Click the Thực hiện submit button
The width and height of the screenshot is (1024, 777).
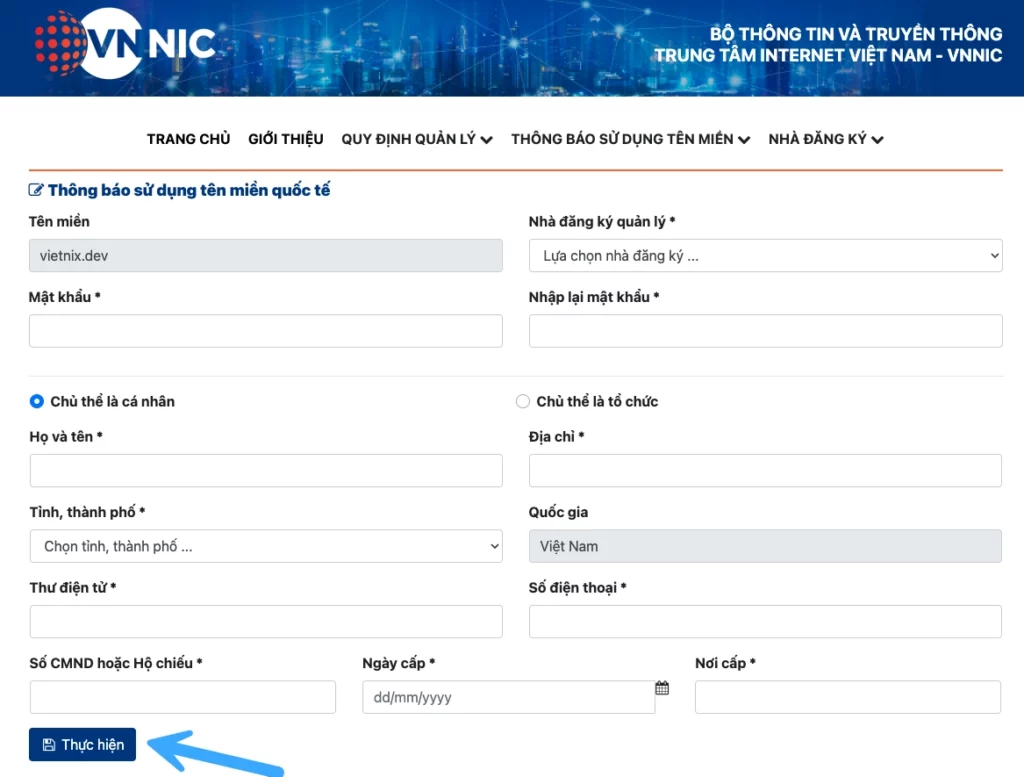pos(83,744)
